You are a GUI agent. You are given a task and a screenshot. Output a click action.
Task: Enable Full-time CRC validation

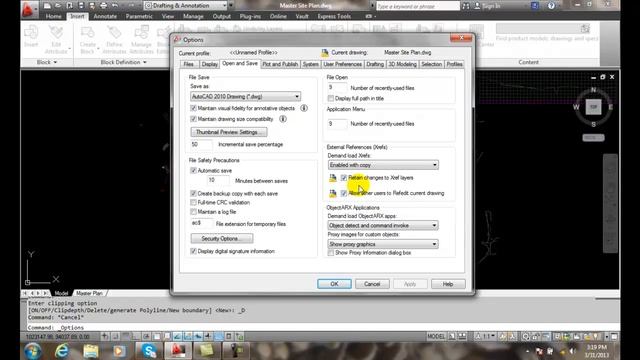[193, 202]
